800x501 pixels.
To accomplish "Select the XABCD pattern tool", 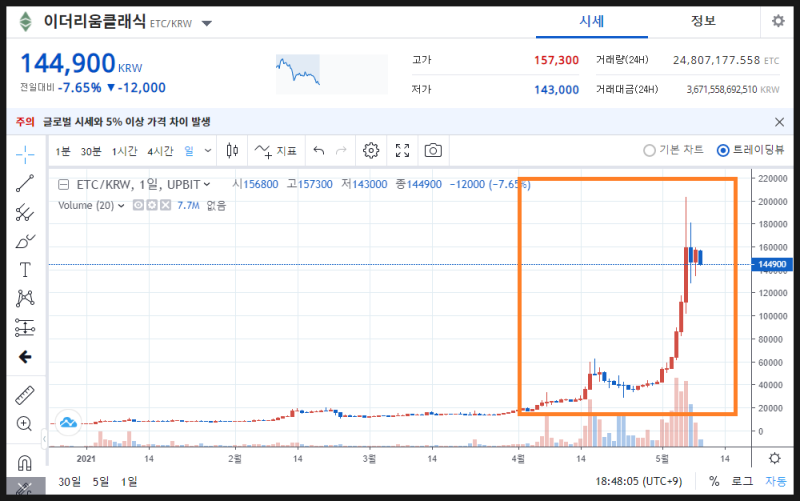I will 24,298.
